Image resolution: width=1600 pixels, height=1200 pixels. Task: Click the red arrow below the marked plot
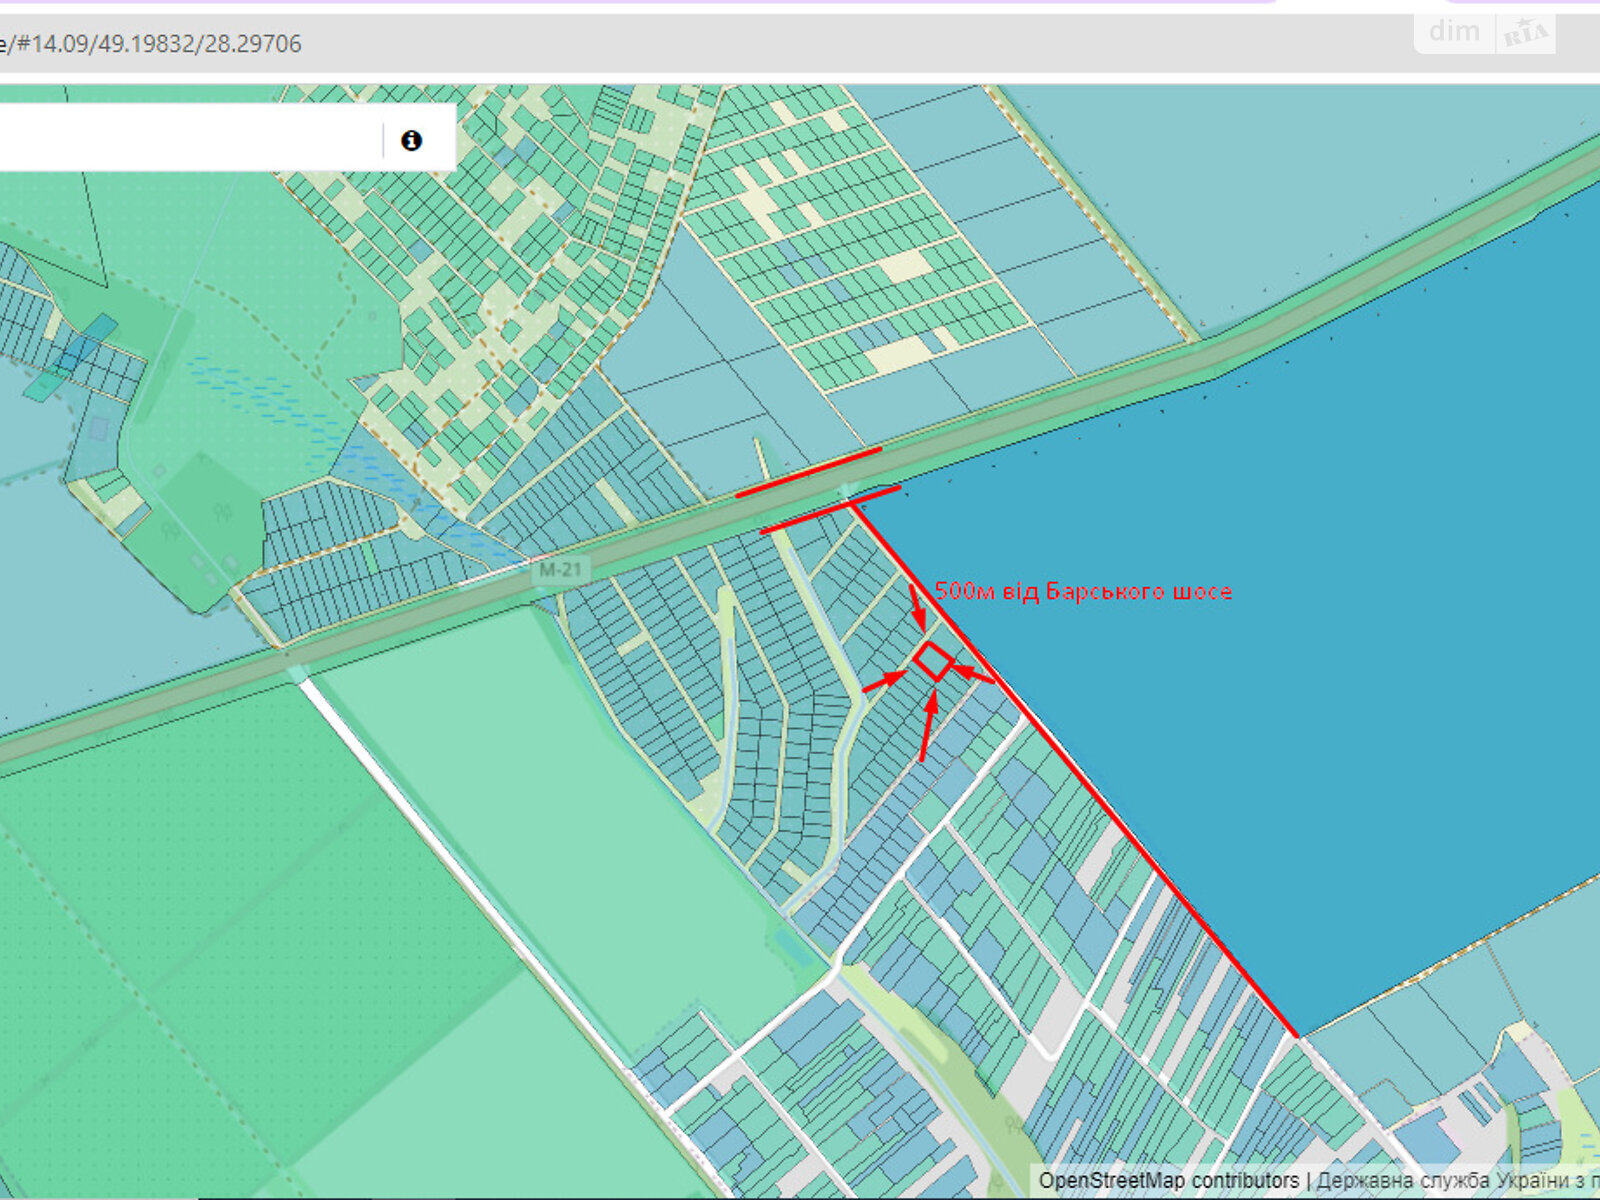(x=927, y=726)
